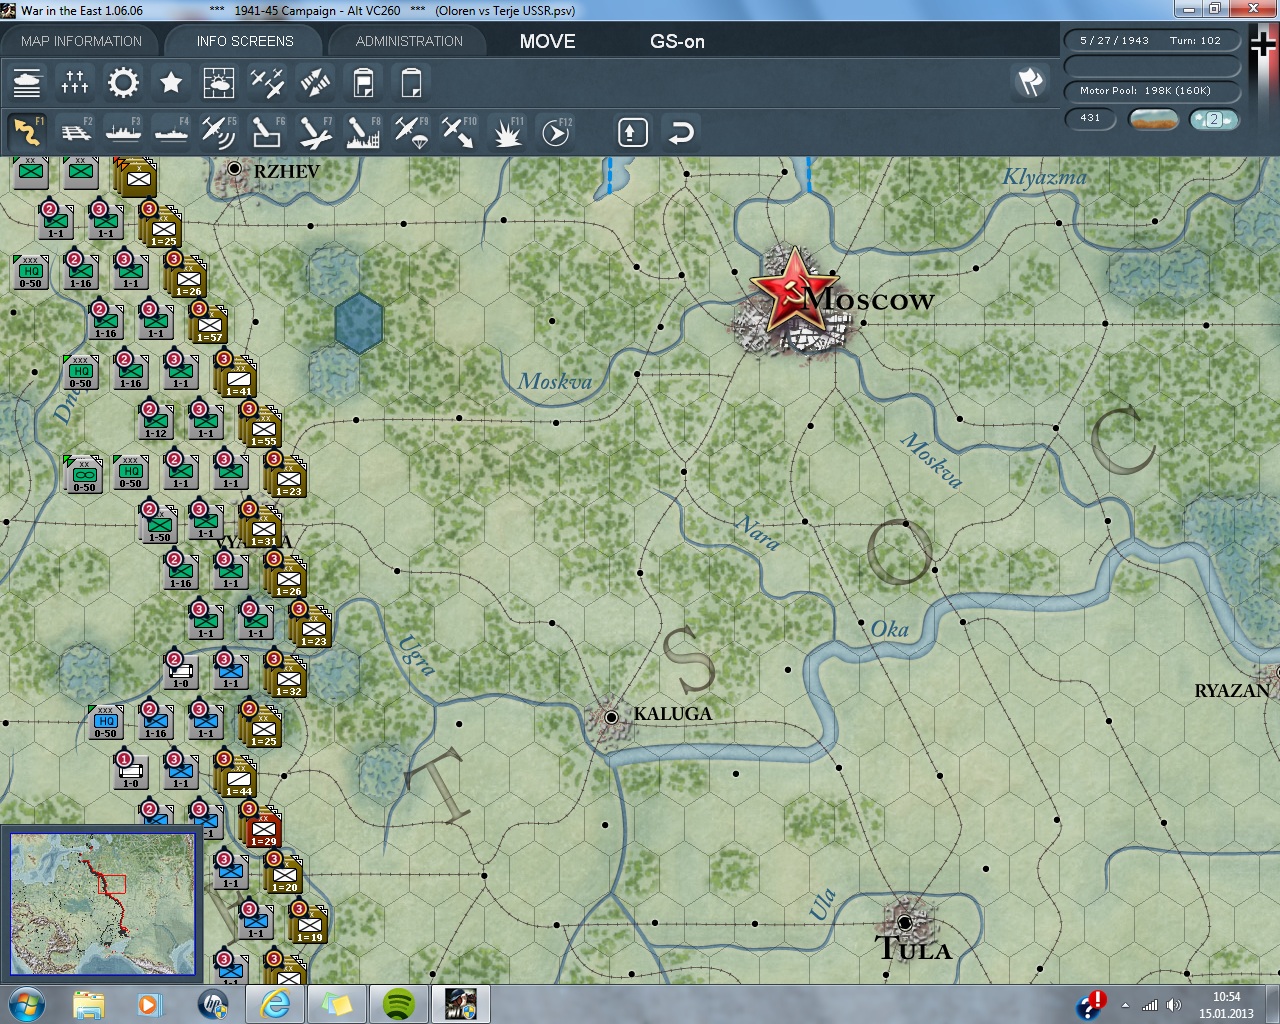This screenshot has height=1024, width=1280.
Task: Select the F3 Naval transport mode icon
Action: (x=123, y=132)
